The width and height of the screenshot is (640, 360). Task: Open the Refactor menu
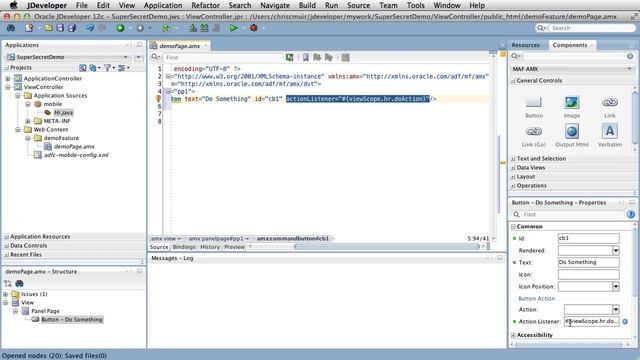point(205,5)
